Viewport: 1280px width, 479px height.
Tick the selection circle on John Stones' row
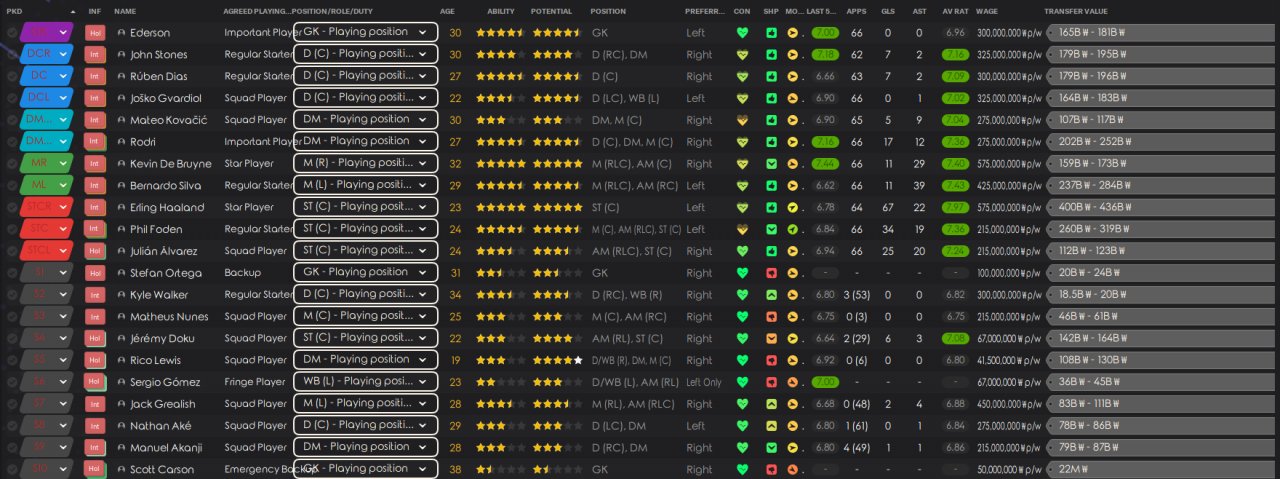point(11,55)
